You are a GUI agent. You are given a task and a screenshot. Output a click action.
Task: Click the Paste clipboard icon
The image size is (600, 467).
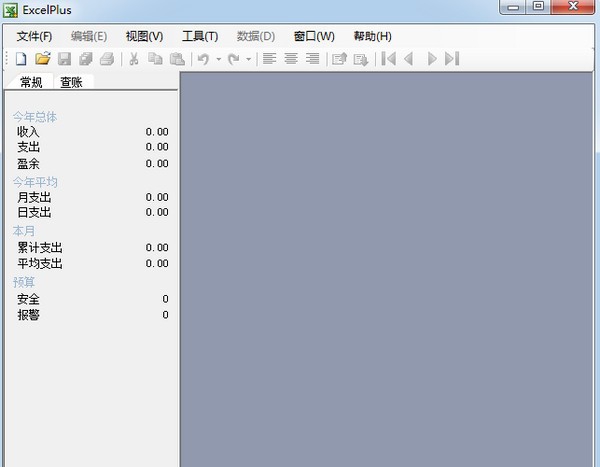pyautogui.click(x=177, y=59)
